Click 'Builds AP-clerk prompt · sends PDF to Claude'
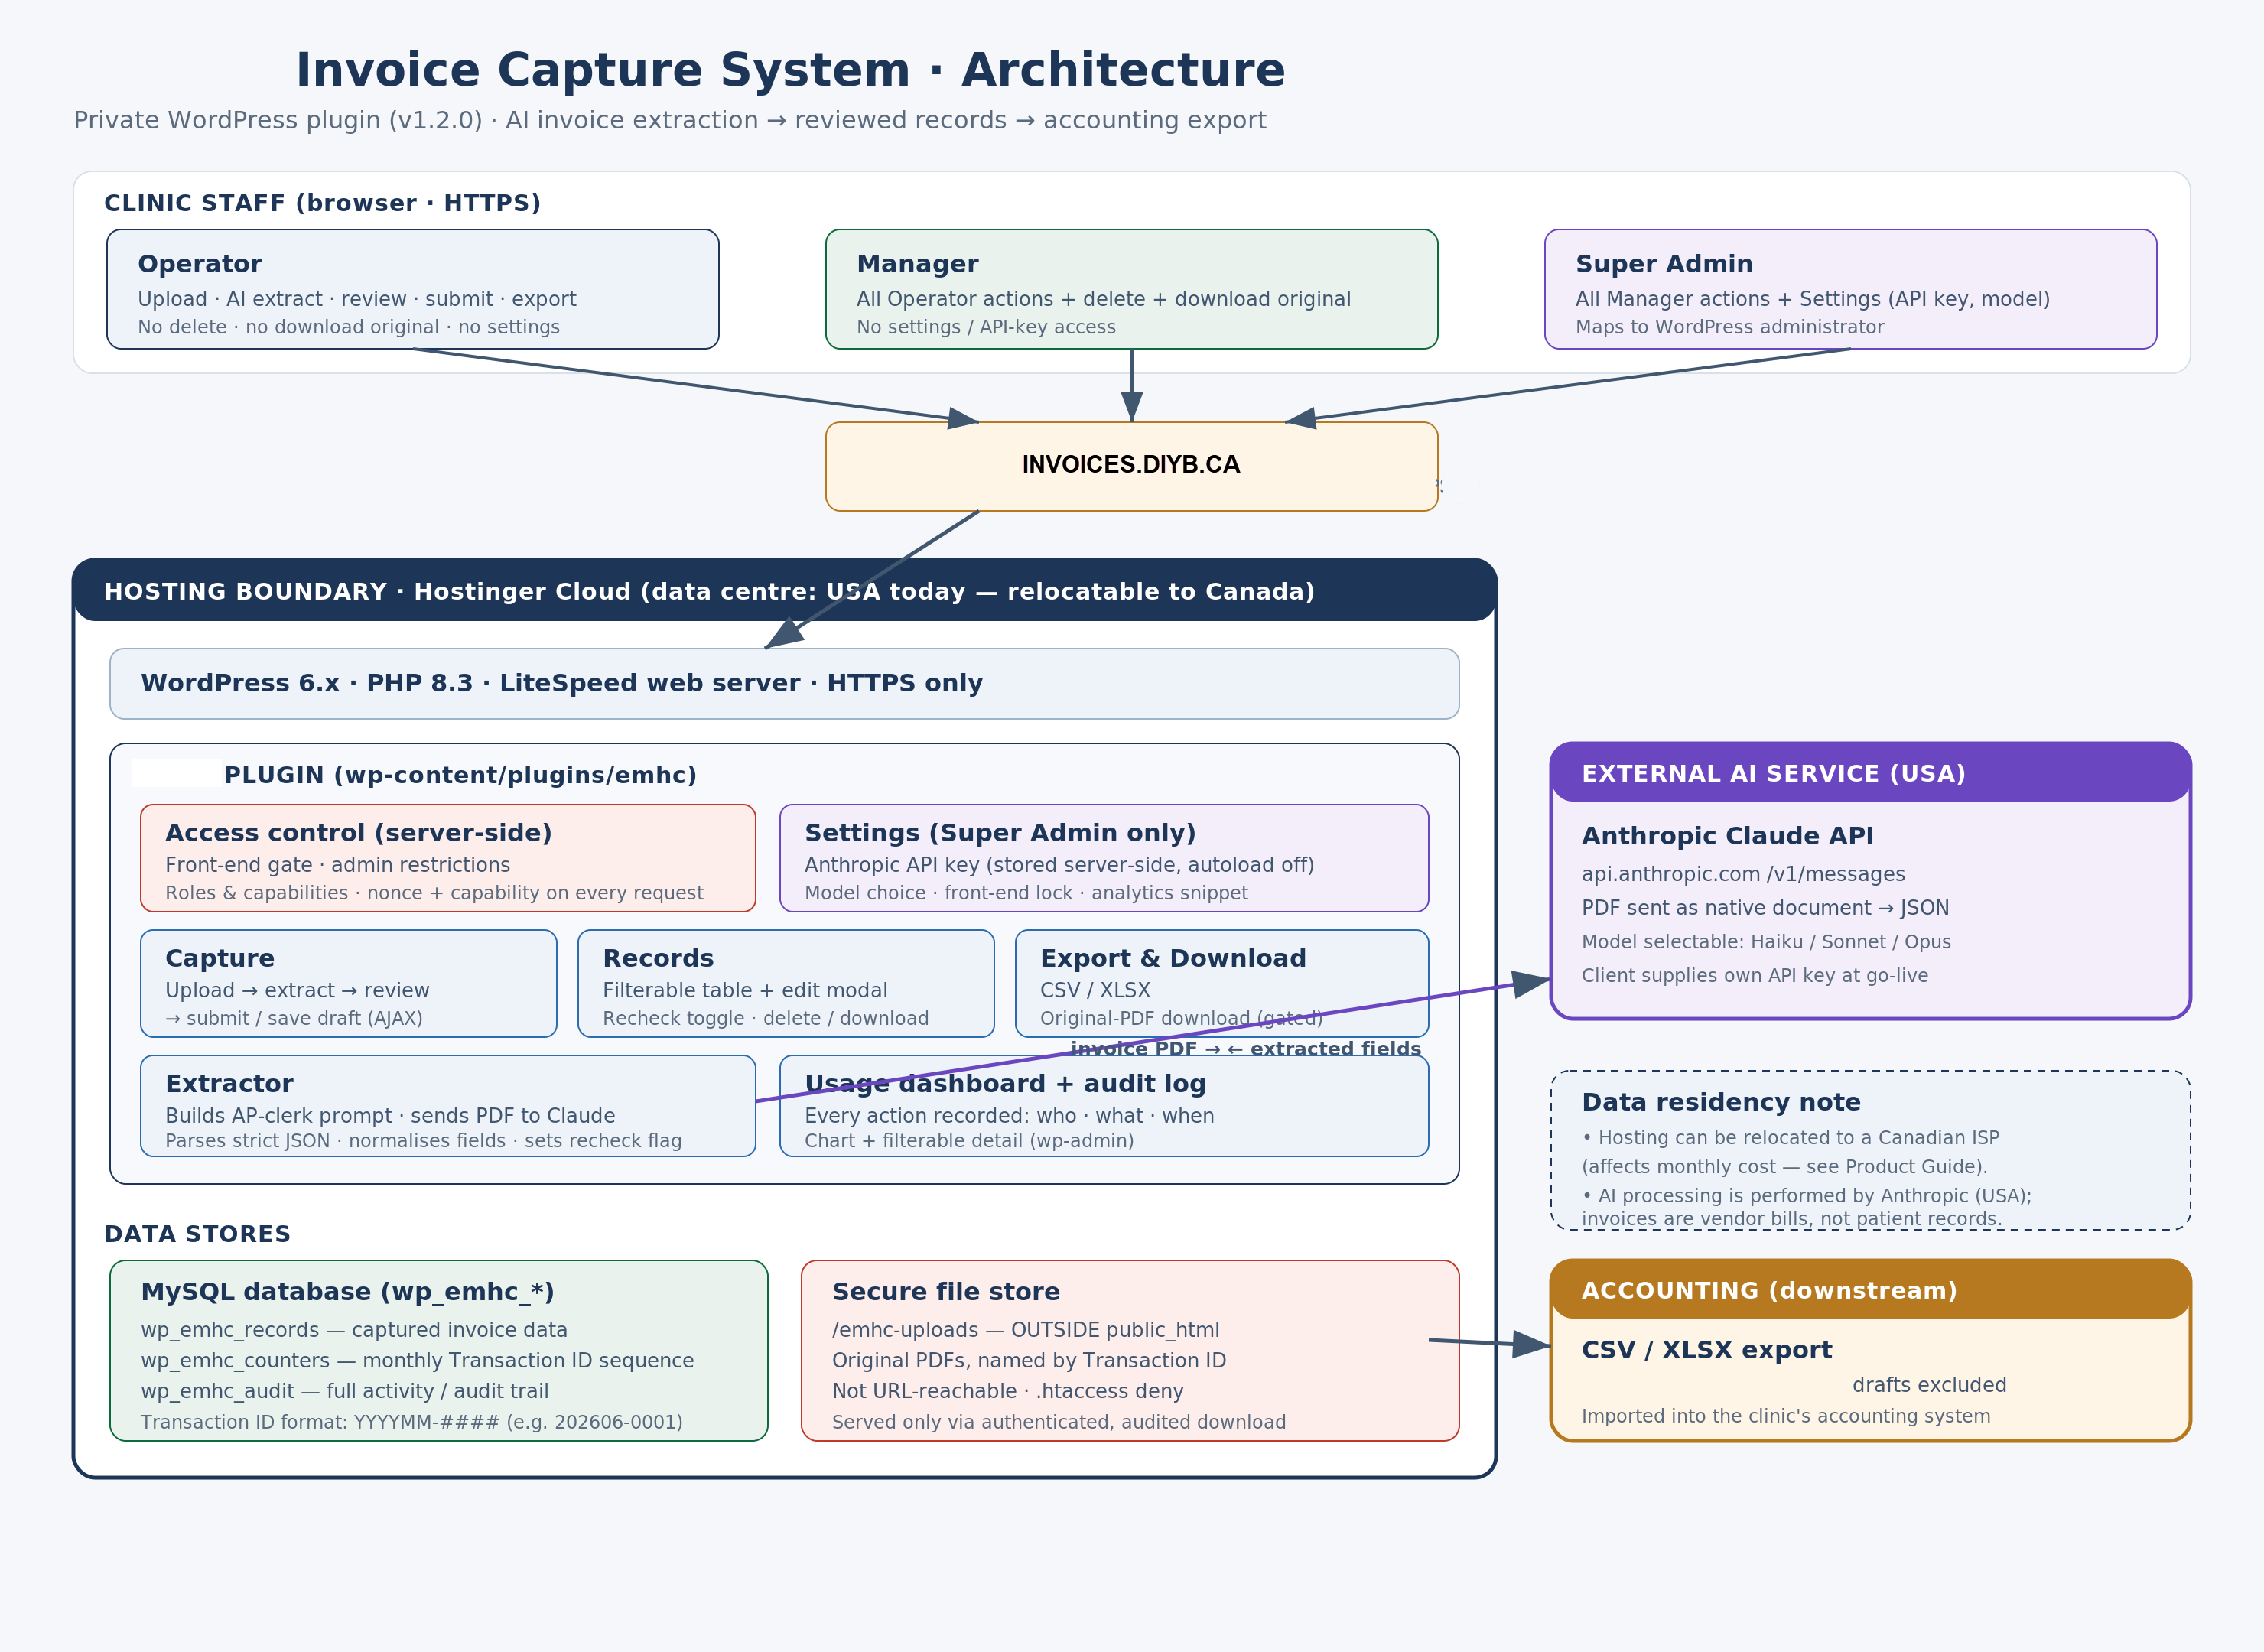 (390, 1116)
